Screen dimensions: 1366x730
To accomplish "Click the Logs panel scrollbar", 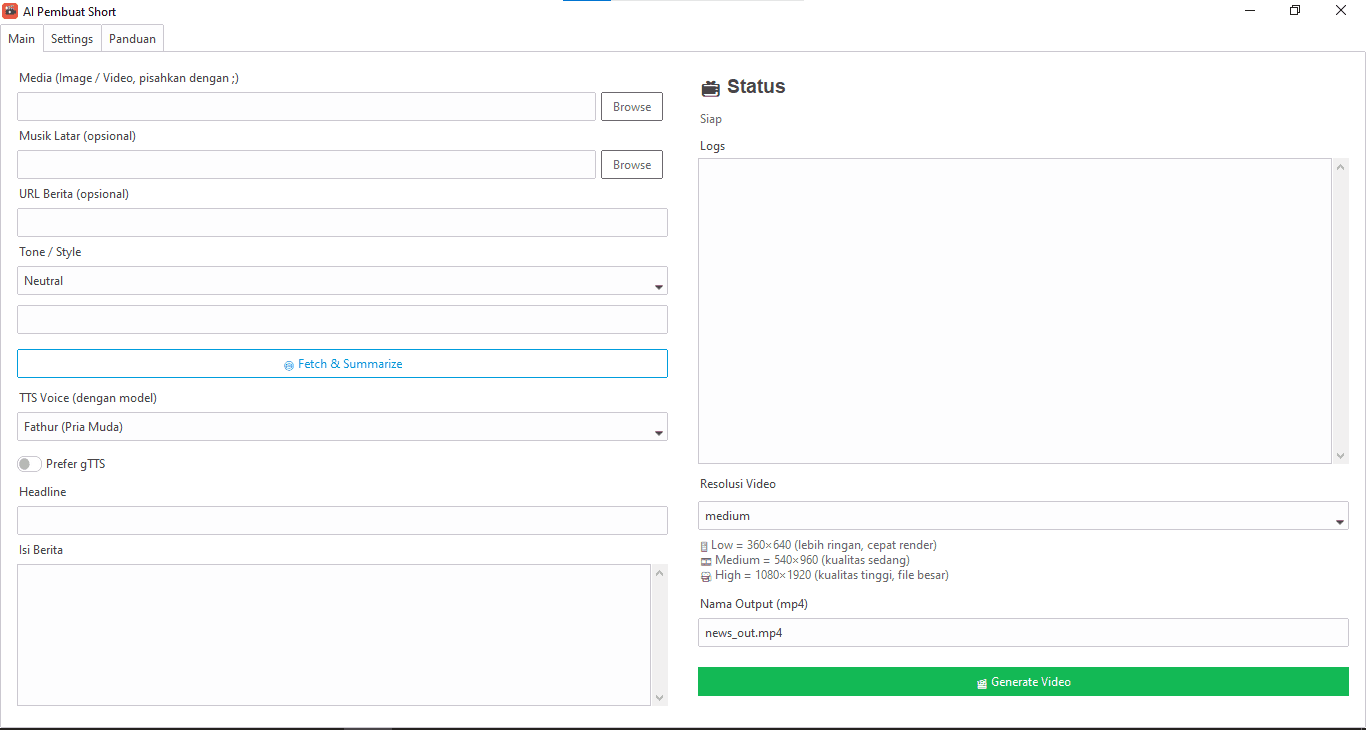I will (1340, 310).
